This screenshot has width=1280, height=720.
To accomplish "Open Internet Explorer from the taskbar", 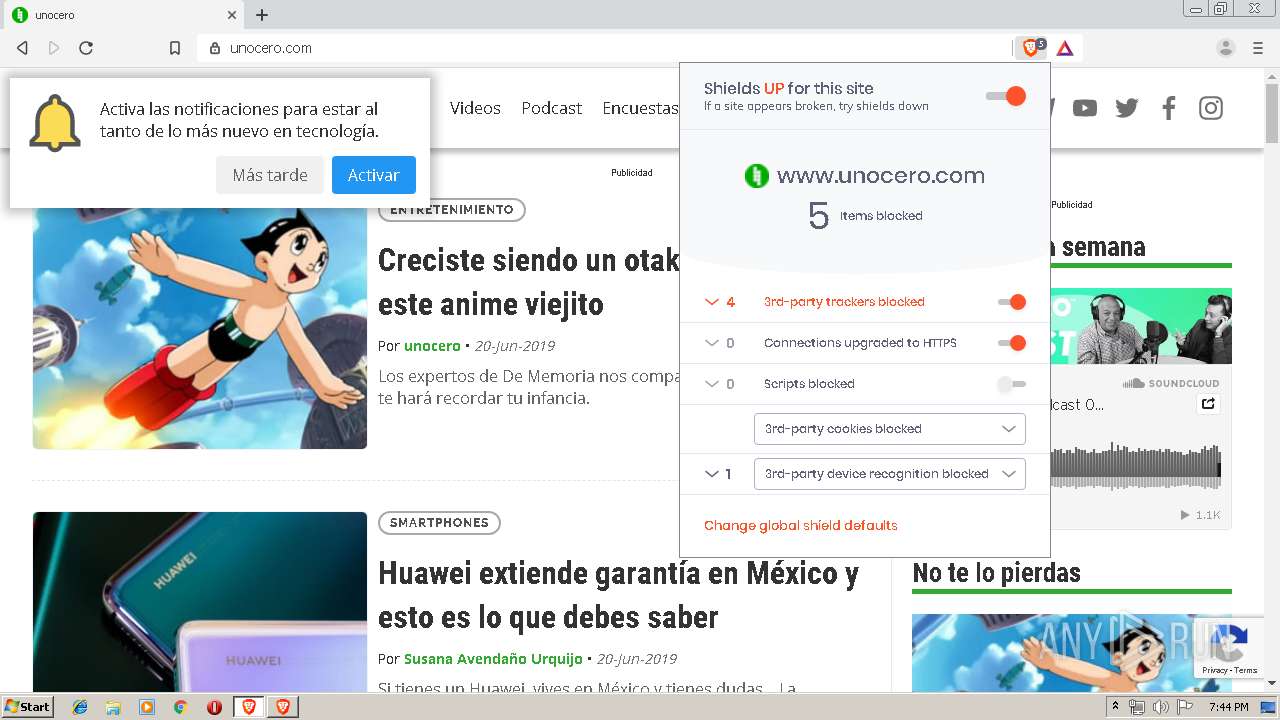I will (x=80, y=707).
